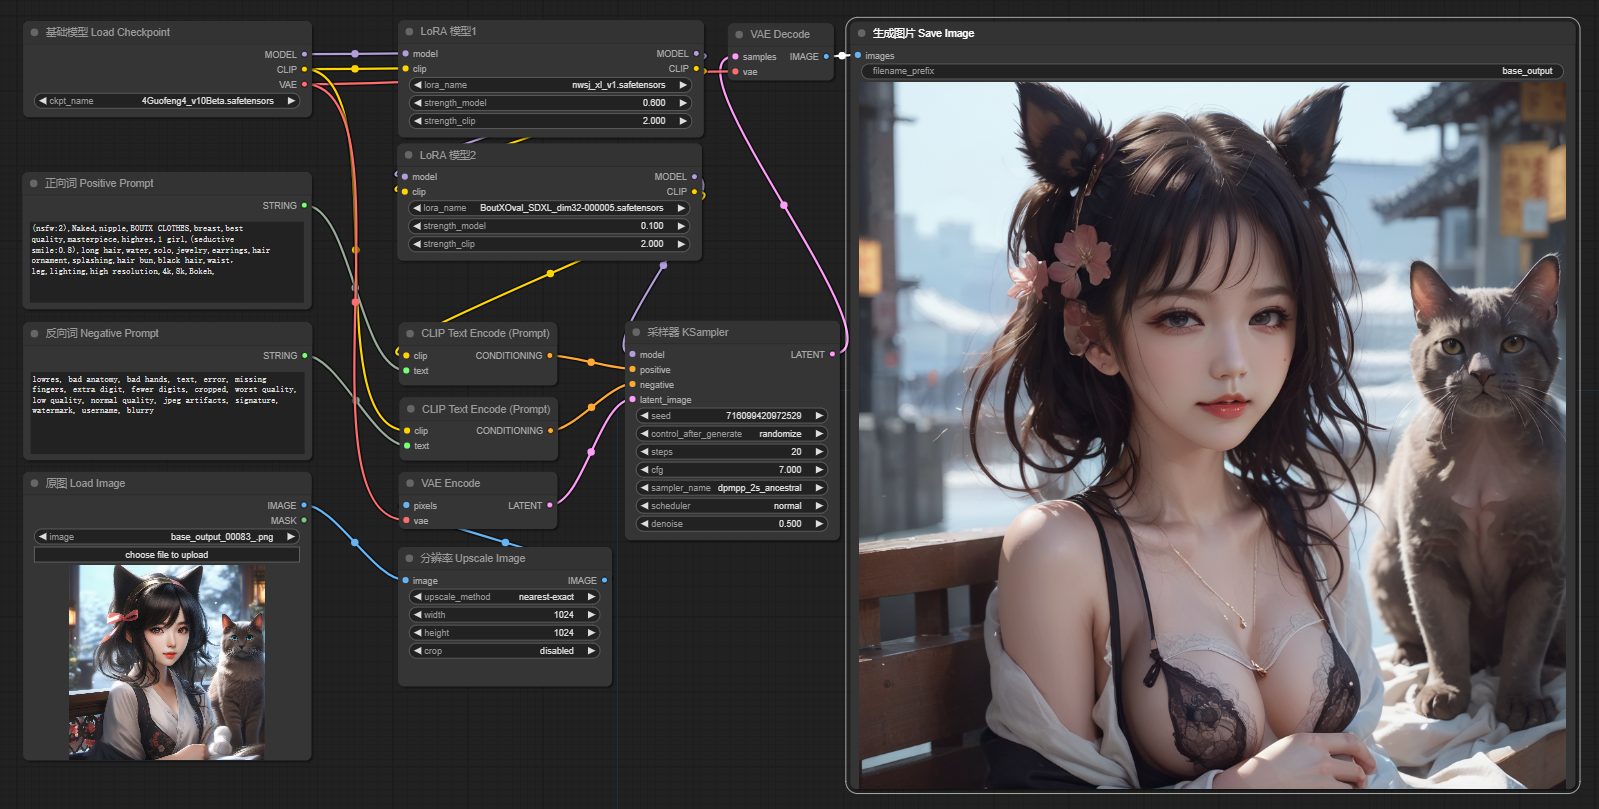This screenshot has height=809, width=1599.
Task: Click the left arrow on the seed field
Action: point(645,416)
